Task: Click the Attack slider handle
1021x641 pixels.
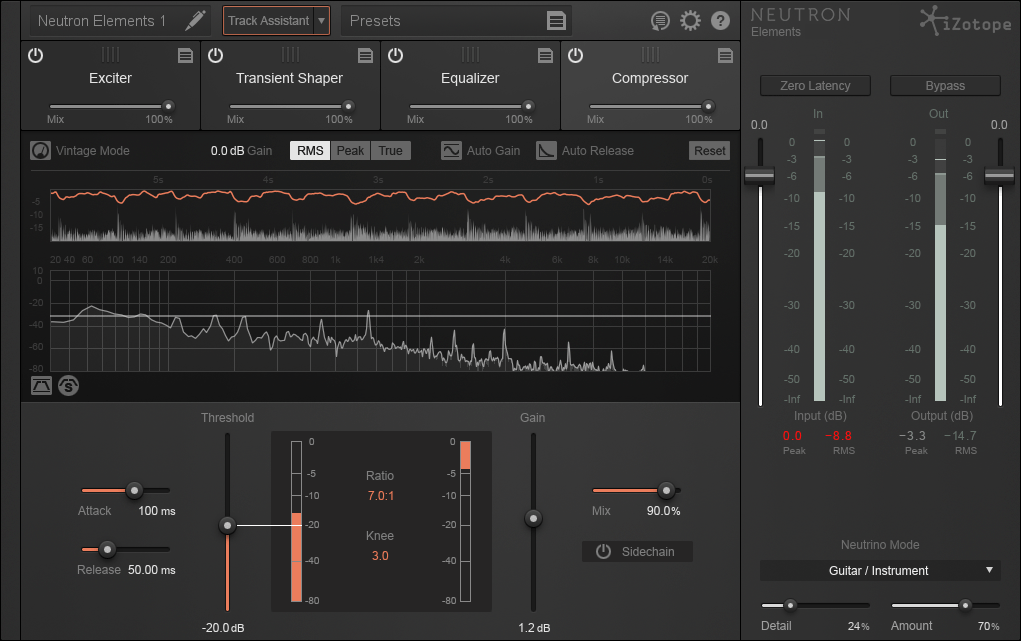Action: (x=134, y=491)
